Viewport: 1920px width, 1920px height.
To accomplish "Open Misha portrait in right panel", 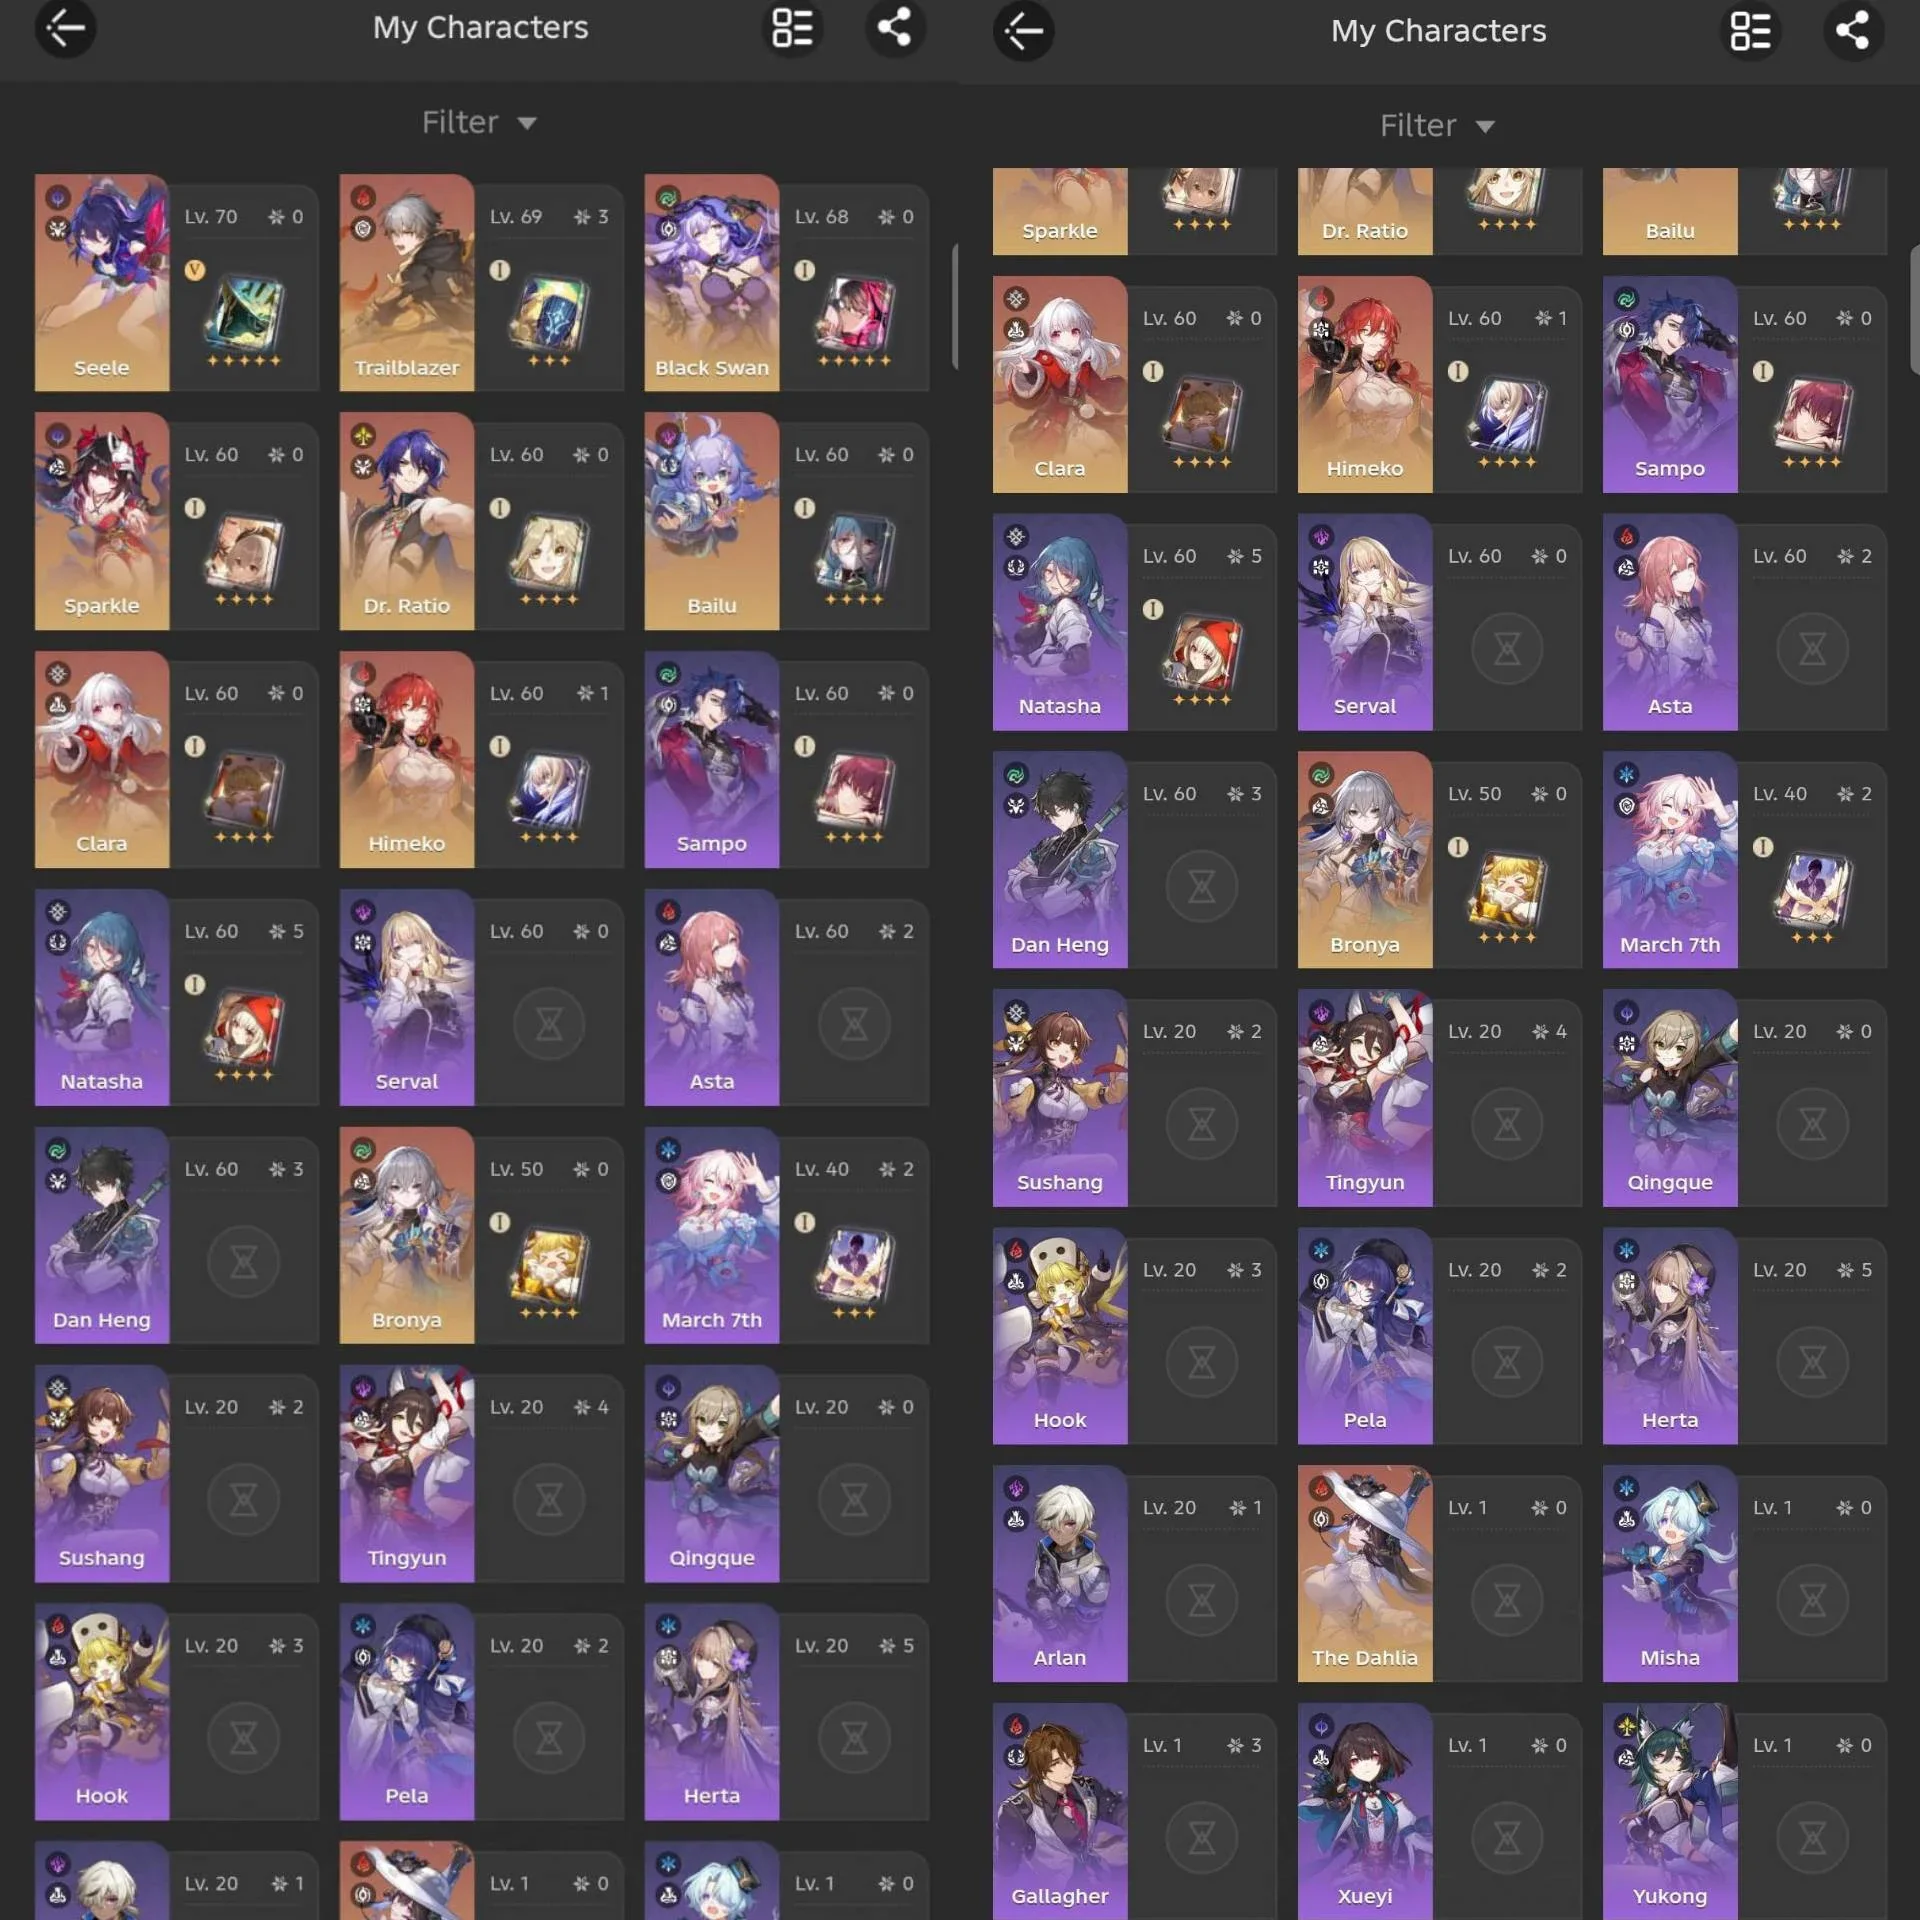I will pos(1670,1574).
